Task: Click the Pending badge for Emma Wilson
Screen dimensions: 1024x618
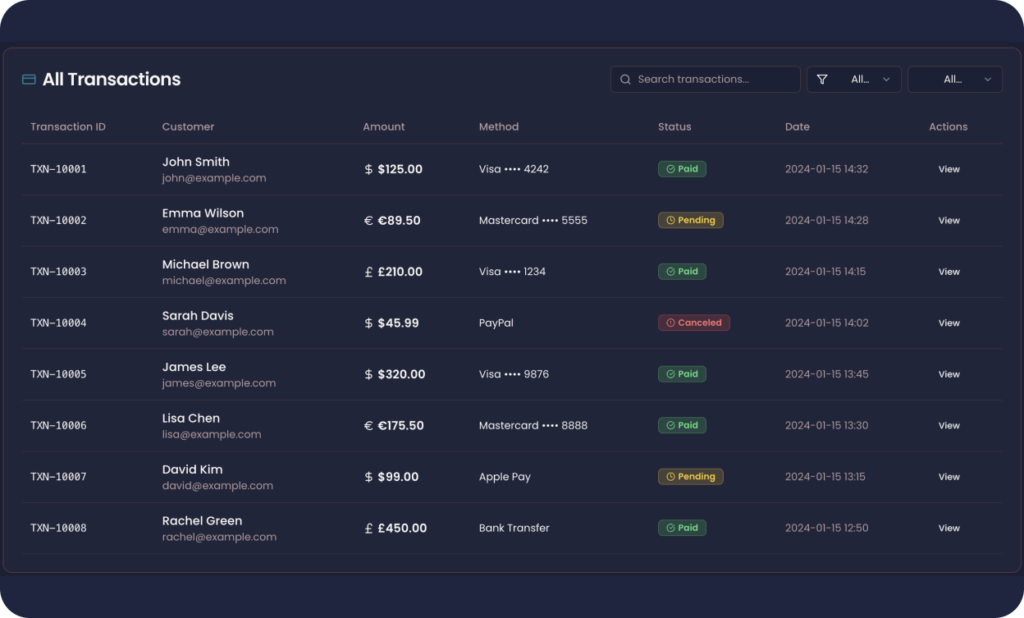Action: click(690, 220)
